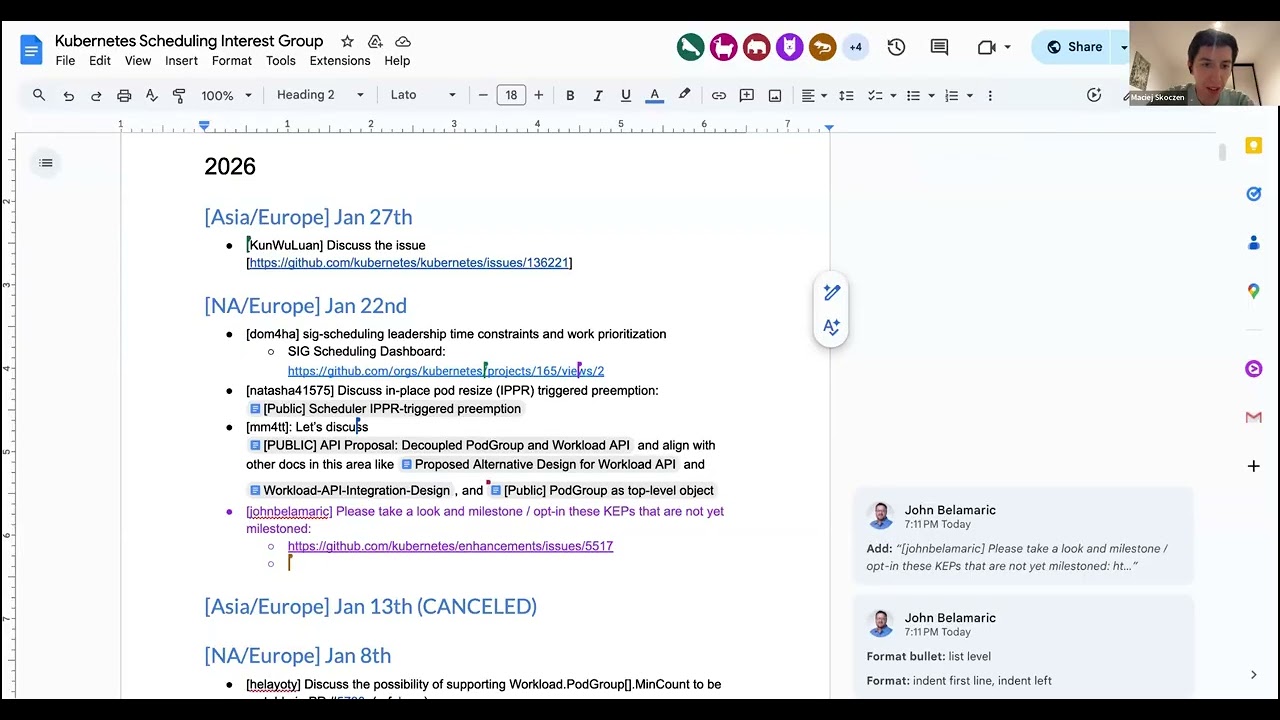Collapse the side panel chevron

[1253, 675]
